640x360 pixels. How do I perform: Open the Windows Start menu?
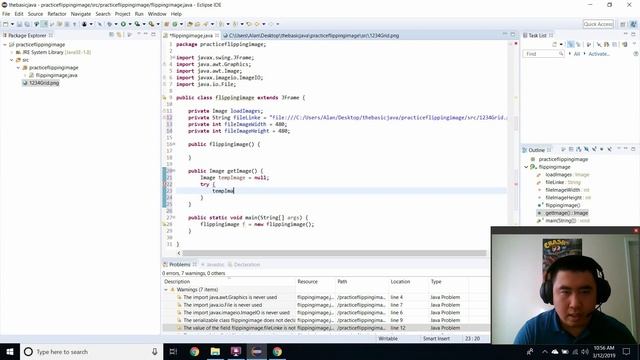pyautogui.click(x=10, y=351)
